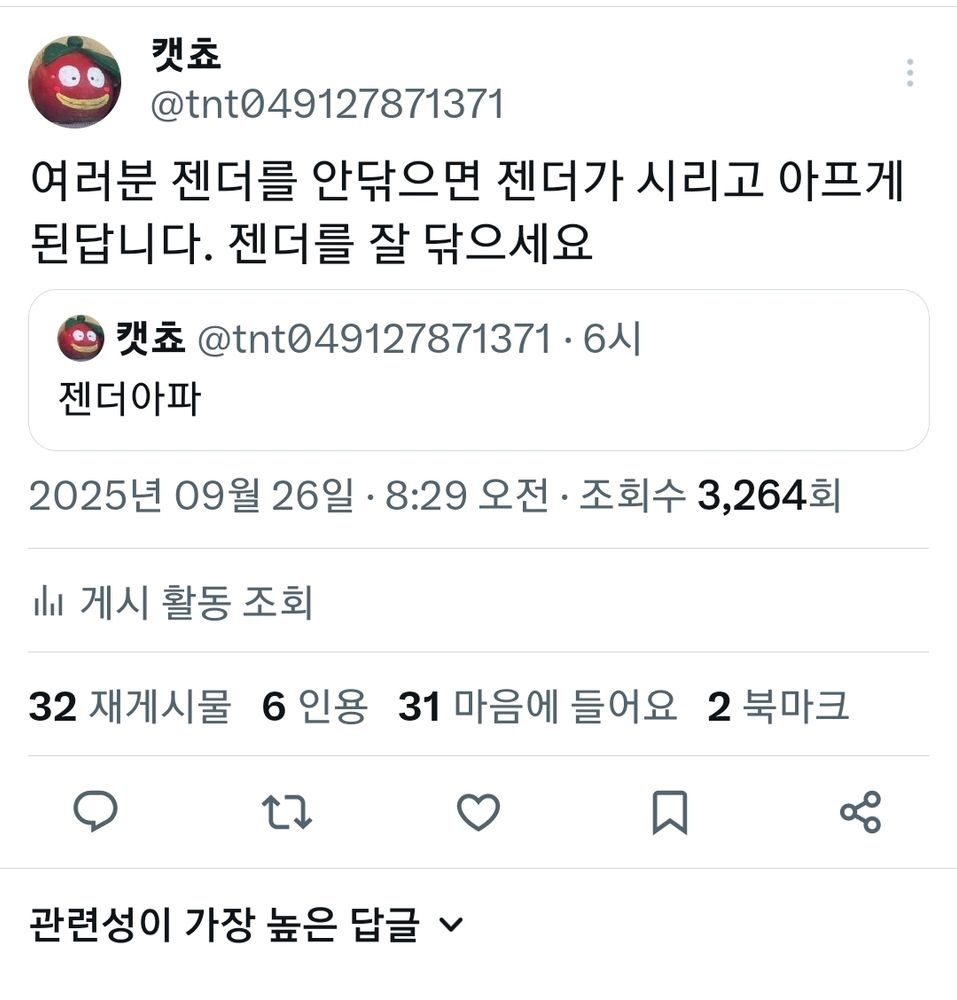Image resolution: width=957 pixels, height=1000 pixels.
Task: Open the @tnt049127871371 handle at top
Action: (327, 104)
